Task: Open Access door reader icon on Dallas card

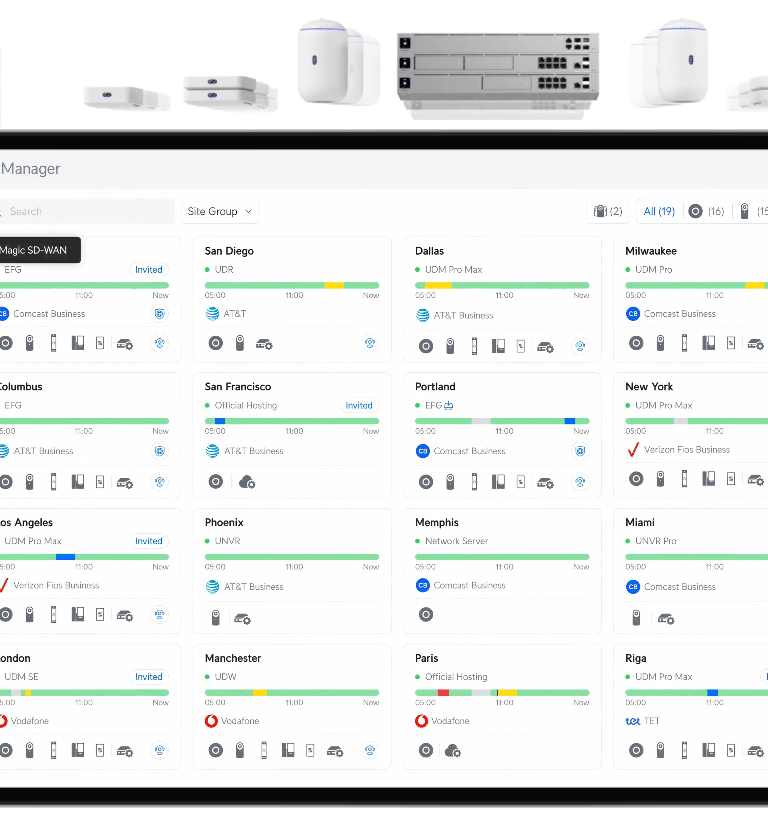Action: click(x=474, y=346)
